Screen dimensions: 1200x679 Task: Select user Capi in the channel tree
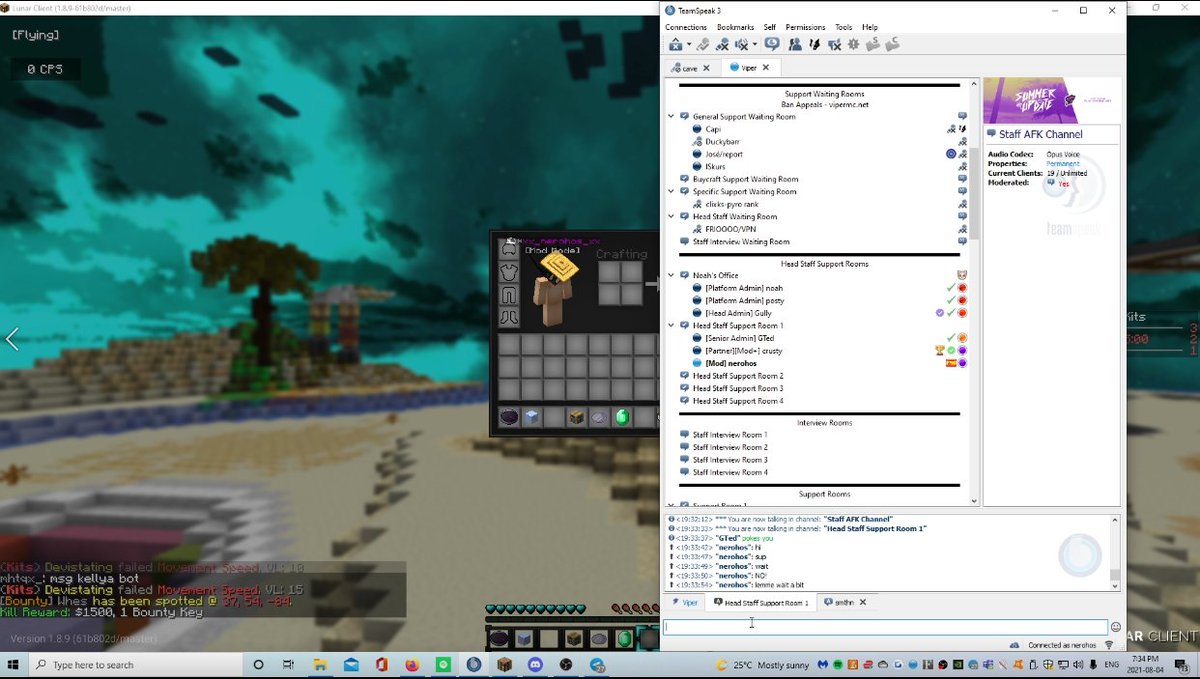pyautogui.click(x=712, y=129)
